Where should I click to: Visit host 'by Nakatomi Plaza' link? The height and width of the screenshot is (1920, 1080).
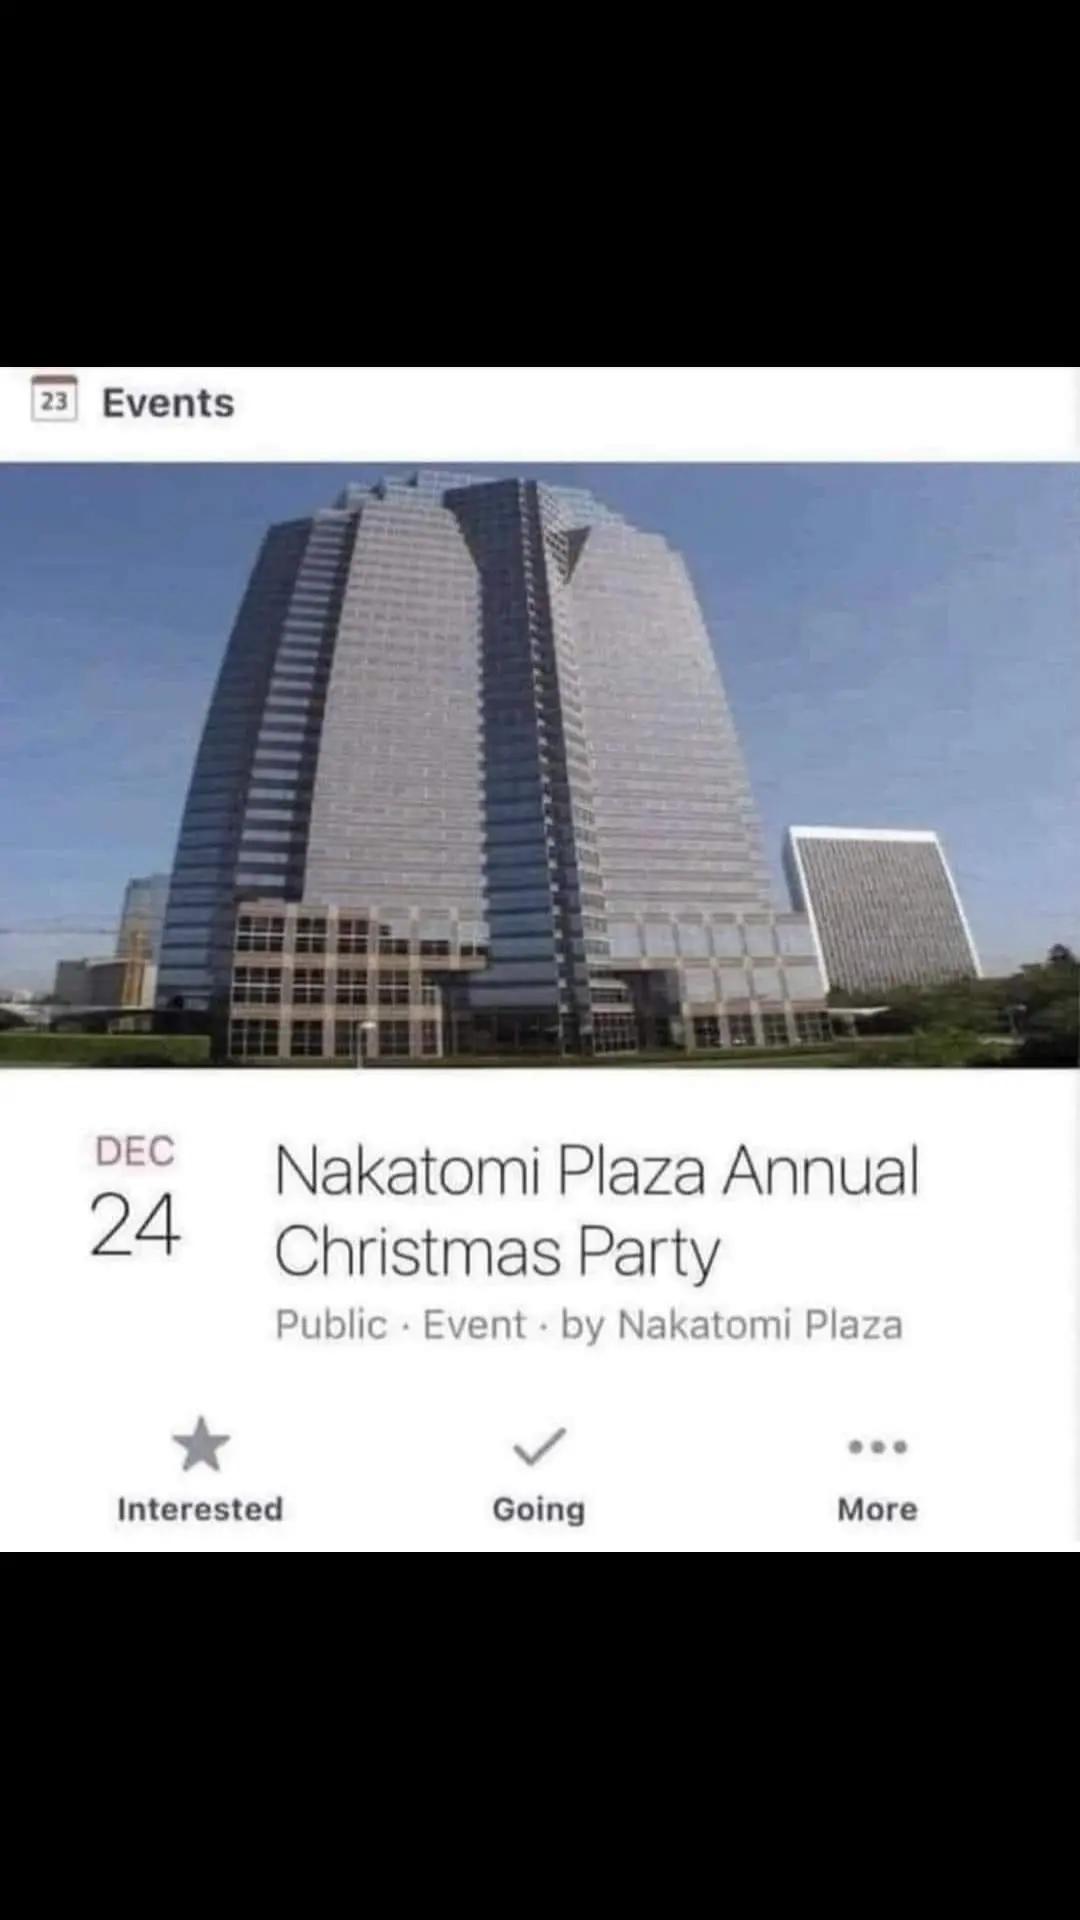pyautogui.click(x=731, y=1325)
